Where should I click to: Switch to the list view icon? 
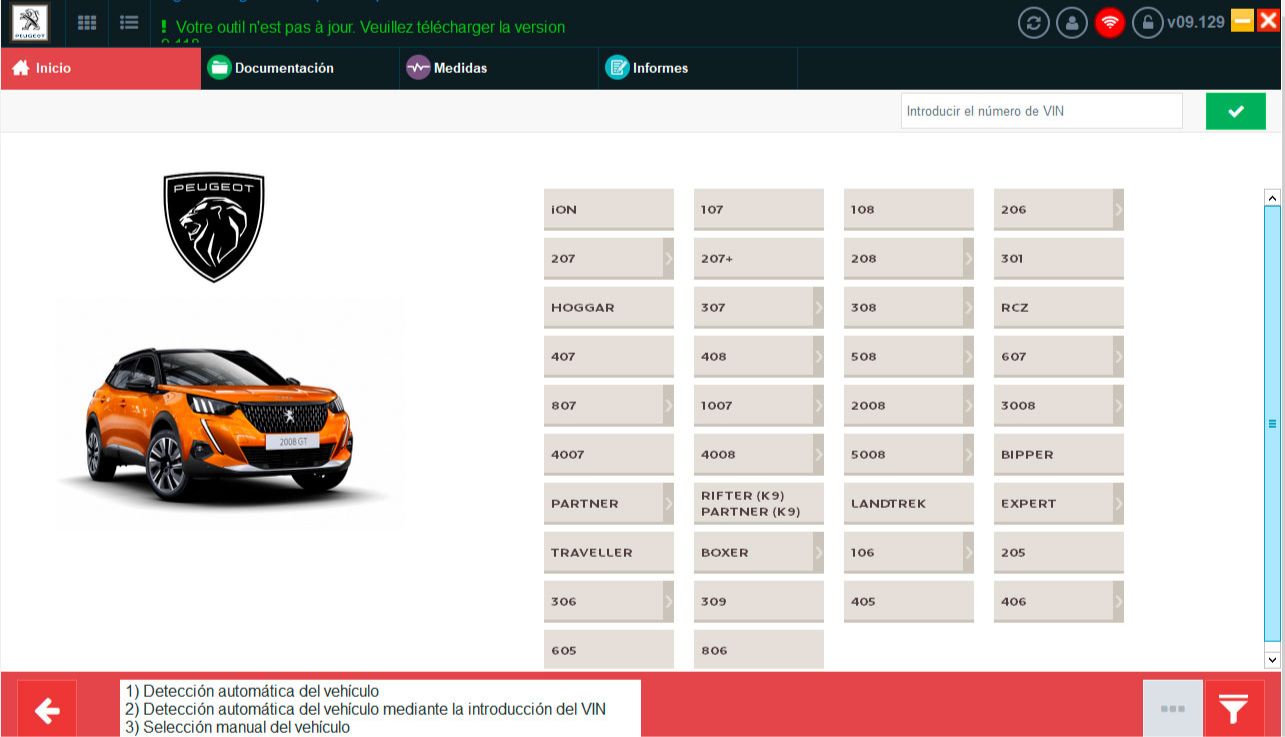pos(129,22)
